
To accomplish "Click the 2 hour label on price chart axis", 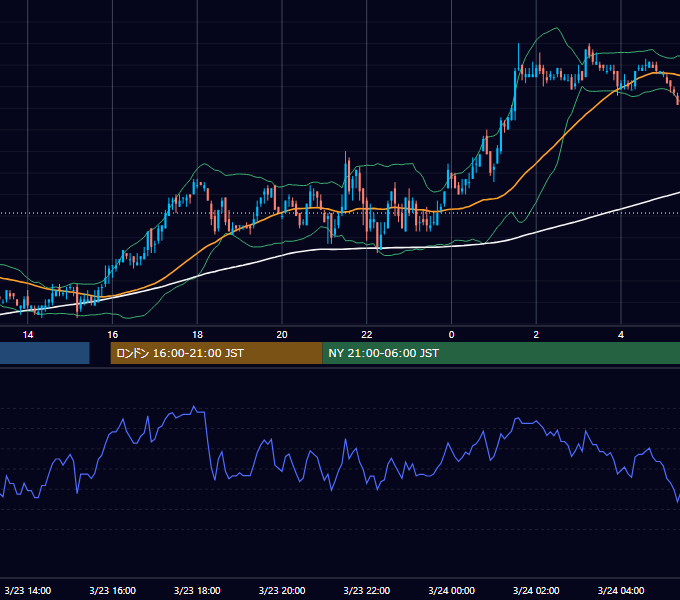I will [x=536, y=335].
